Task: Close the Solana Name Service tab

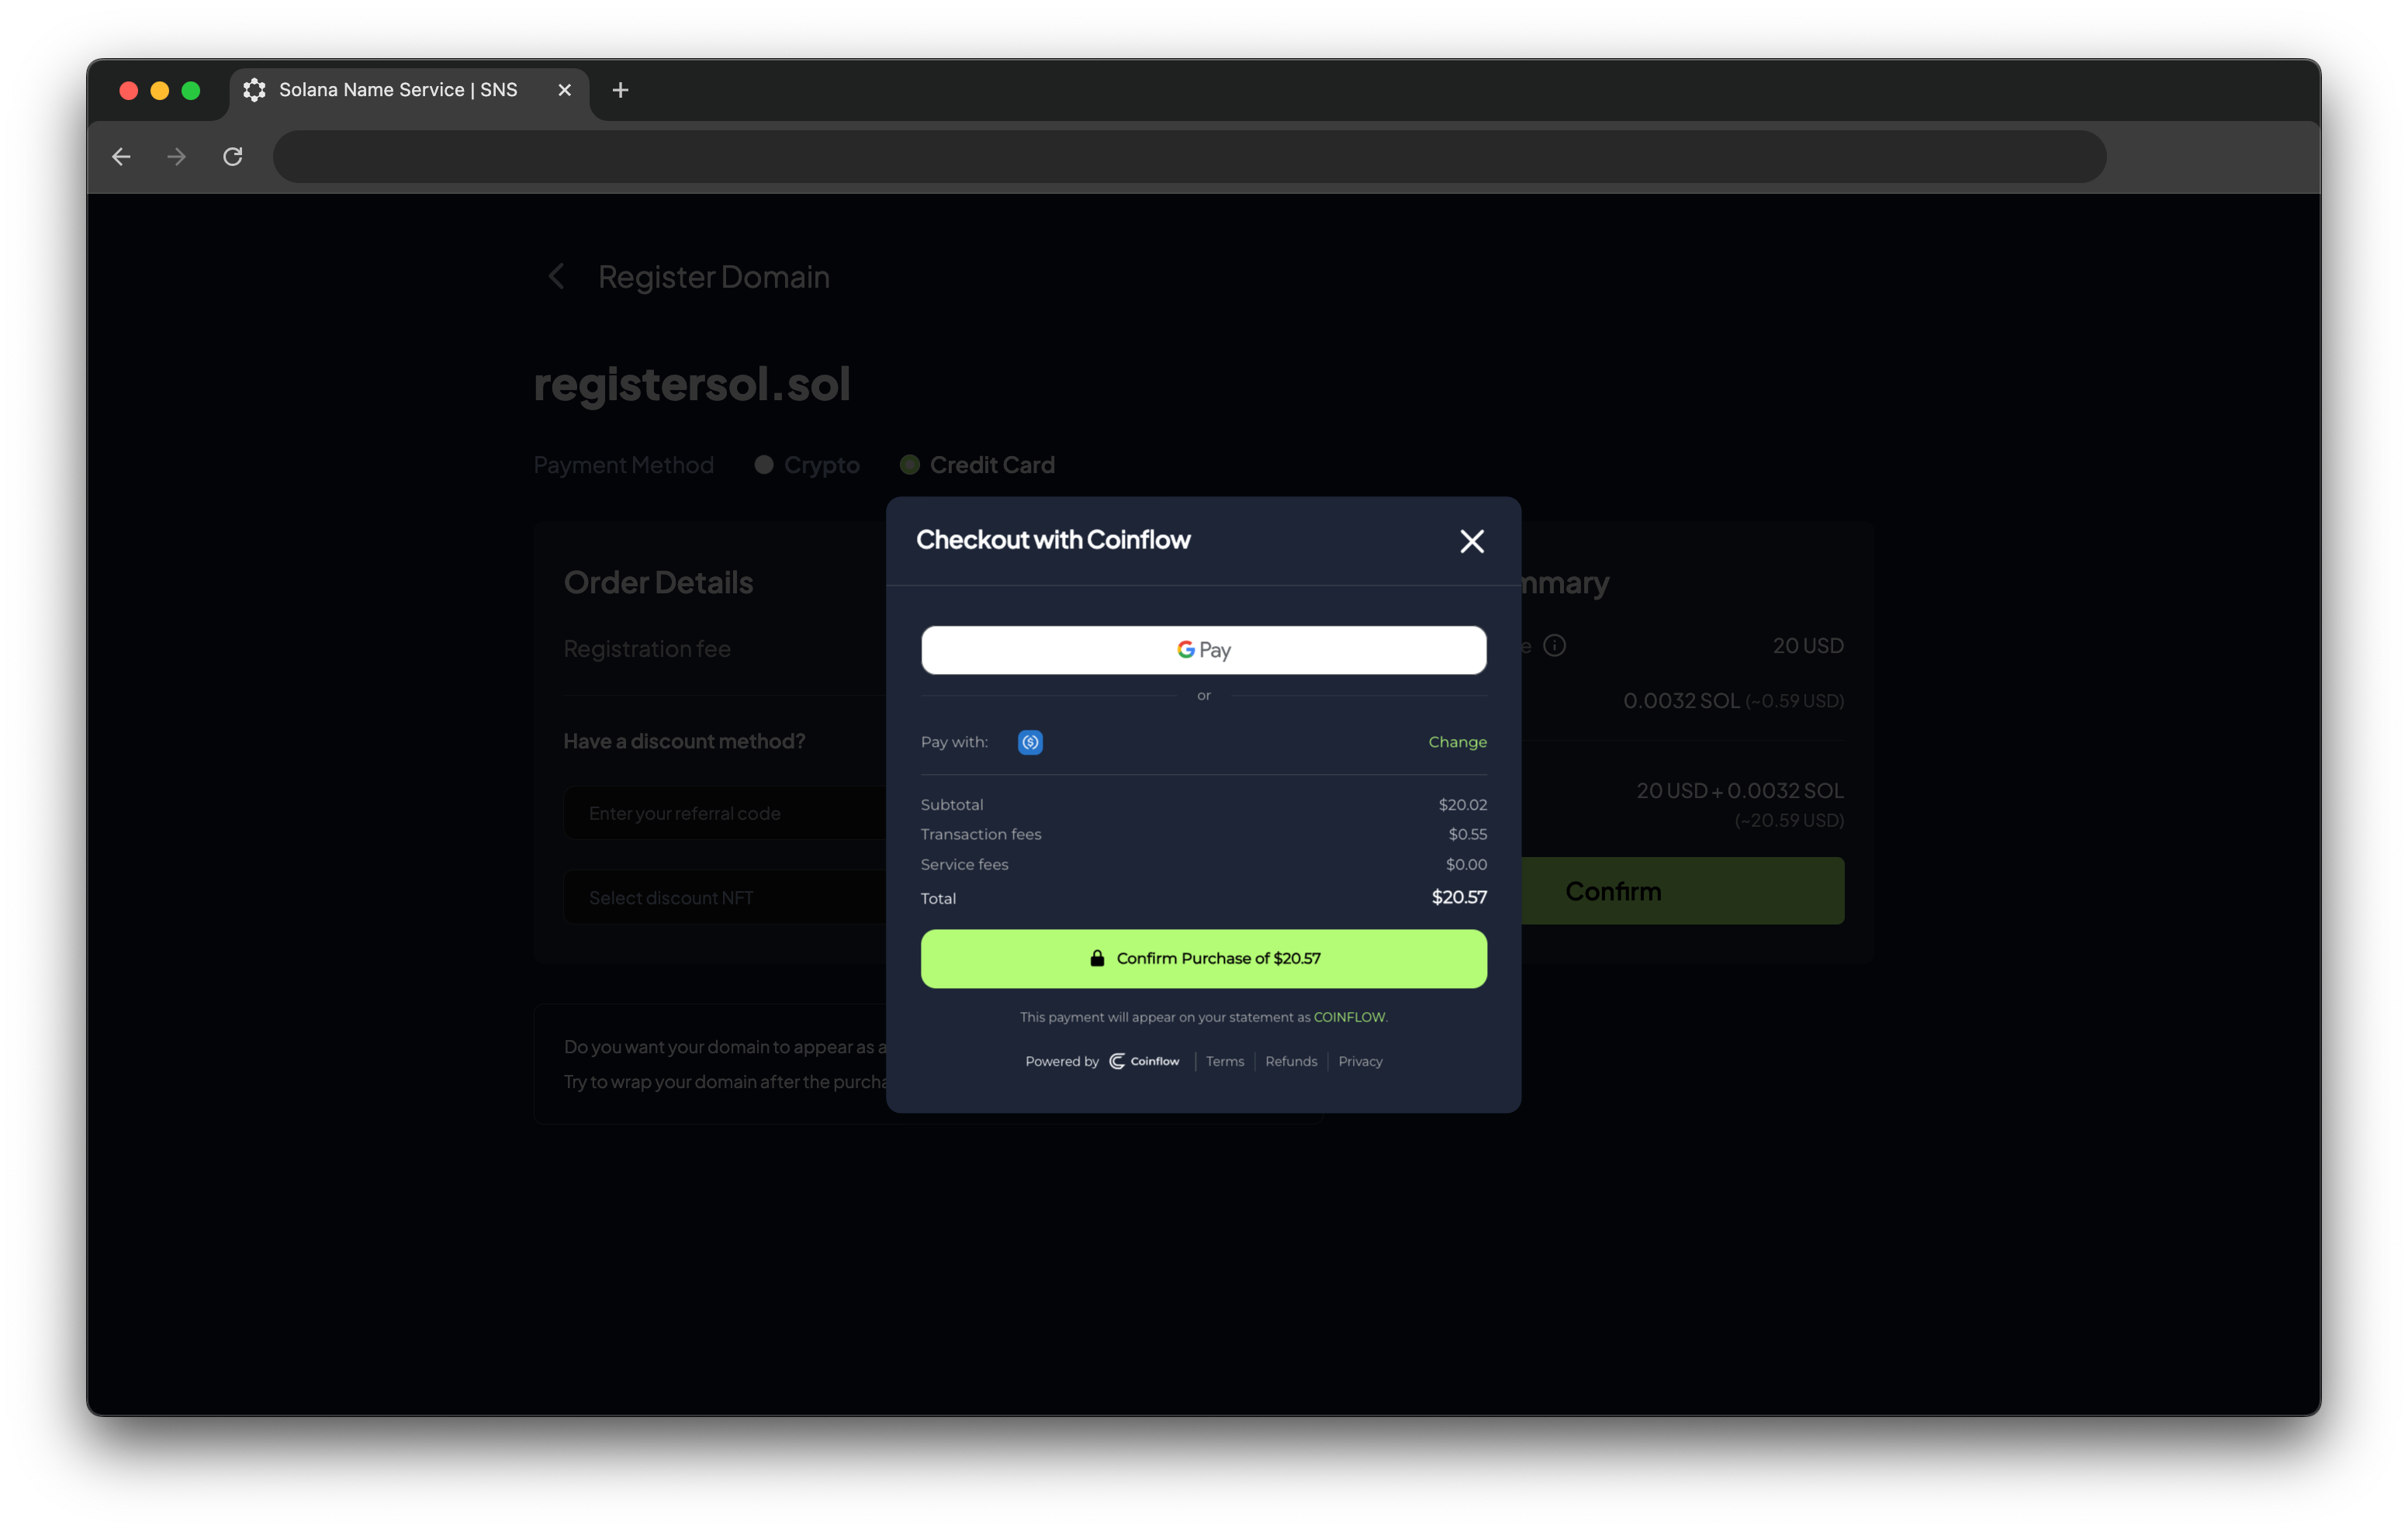Action: pos(564,90)
